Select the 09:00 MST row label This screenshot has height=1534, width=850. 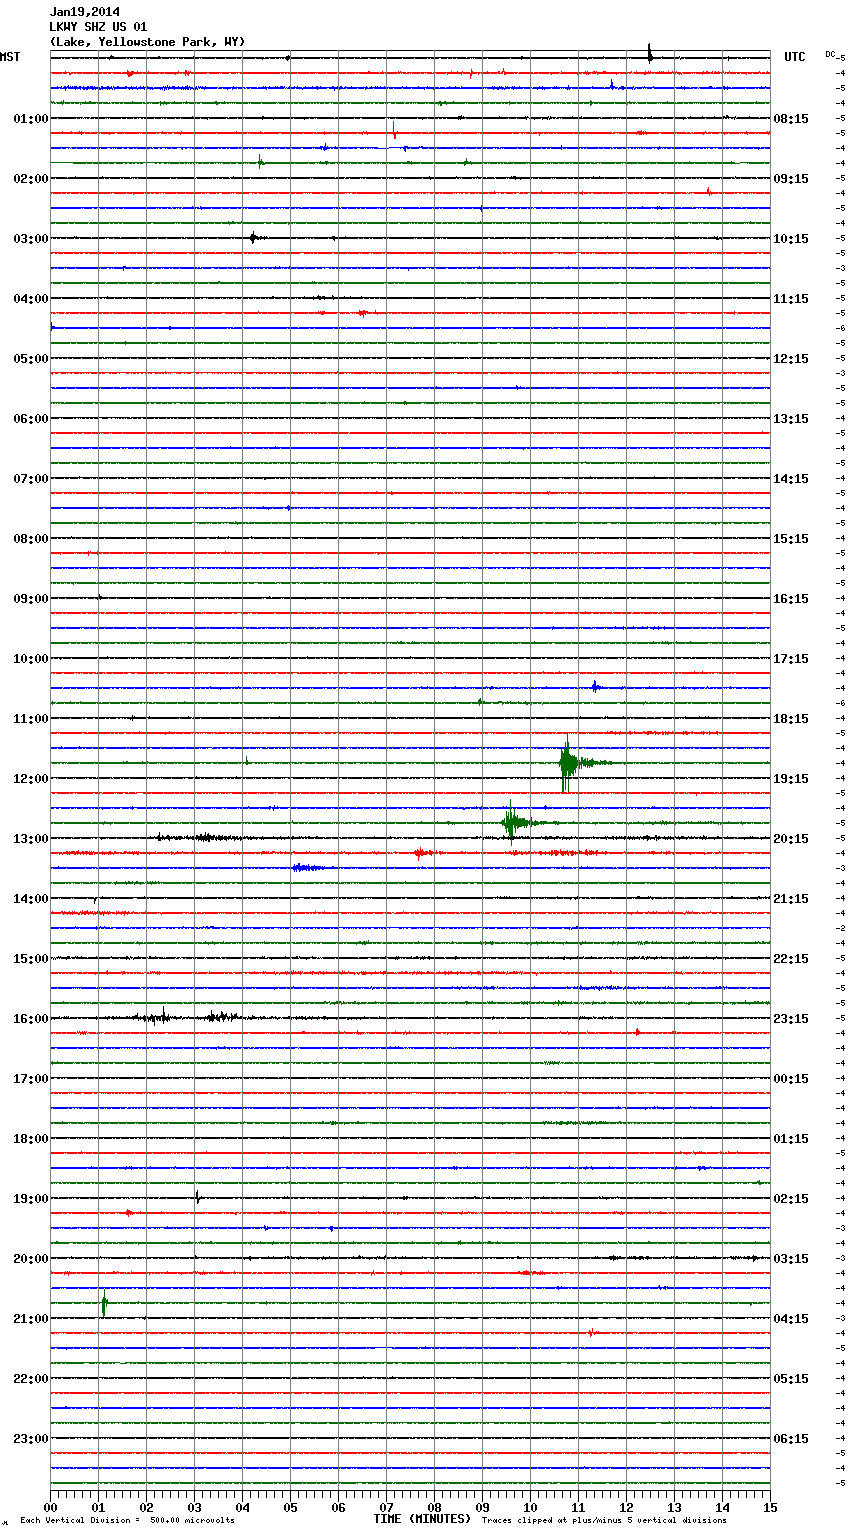pyautogui.click(x=30, y=599)
